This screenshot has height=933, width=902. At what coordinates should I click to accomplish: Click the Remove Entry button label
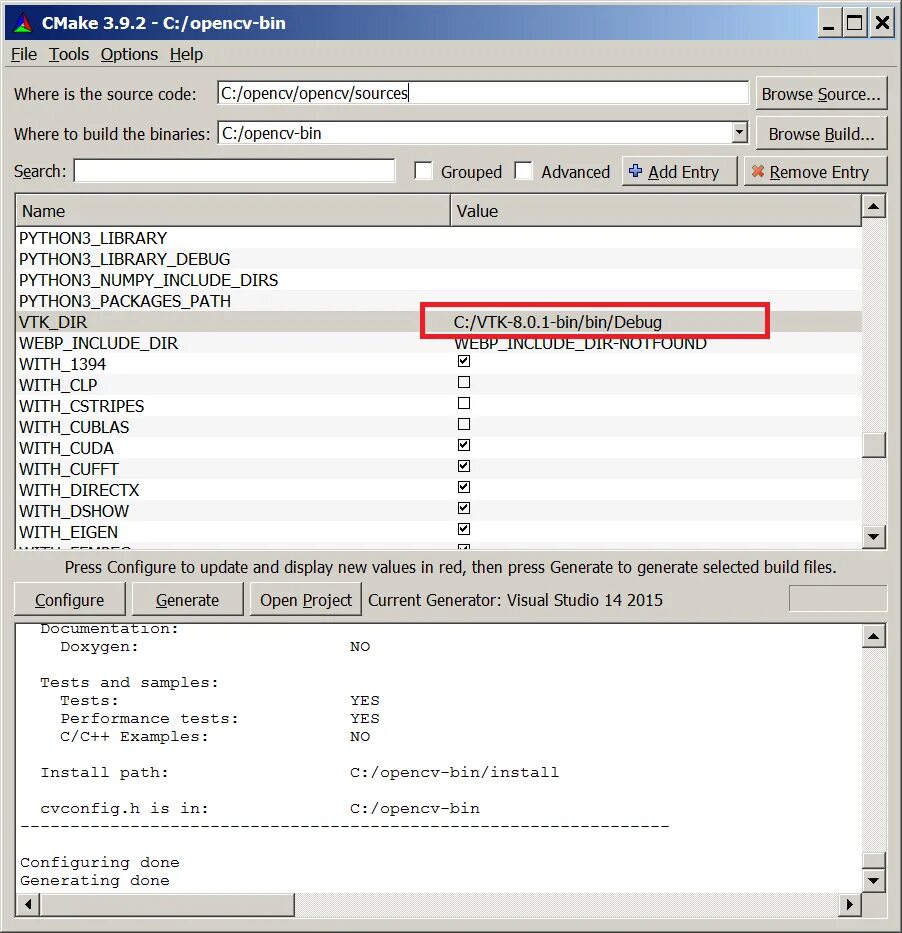(819, 172)
